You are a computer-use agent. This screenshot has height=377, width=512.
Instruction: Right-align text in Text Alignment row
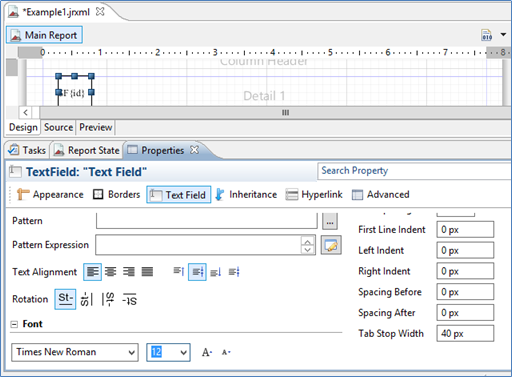[x=129, y=272]
